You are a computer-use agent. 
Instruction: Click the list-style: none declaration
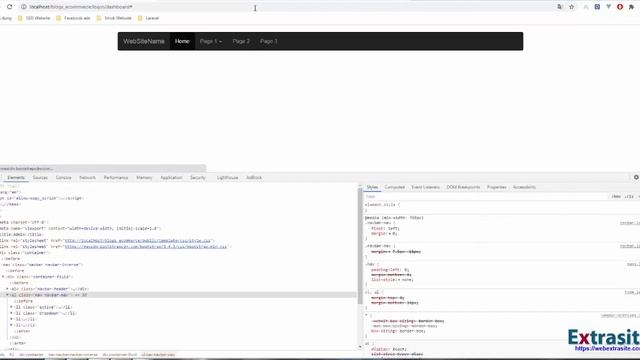coord(392,280)
